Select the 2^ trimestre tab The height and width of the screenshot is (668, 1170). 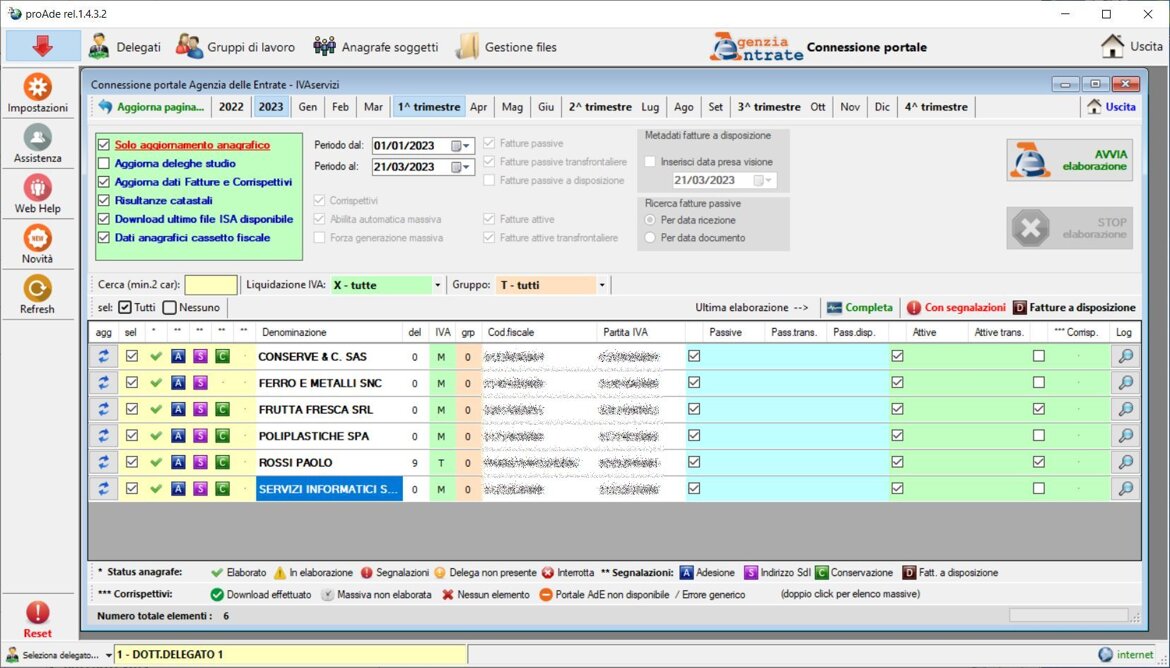pos(600,107)
